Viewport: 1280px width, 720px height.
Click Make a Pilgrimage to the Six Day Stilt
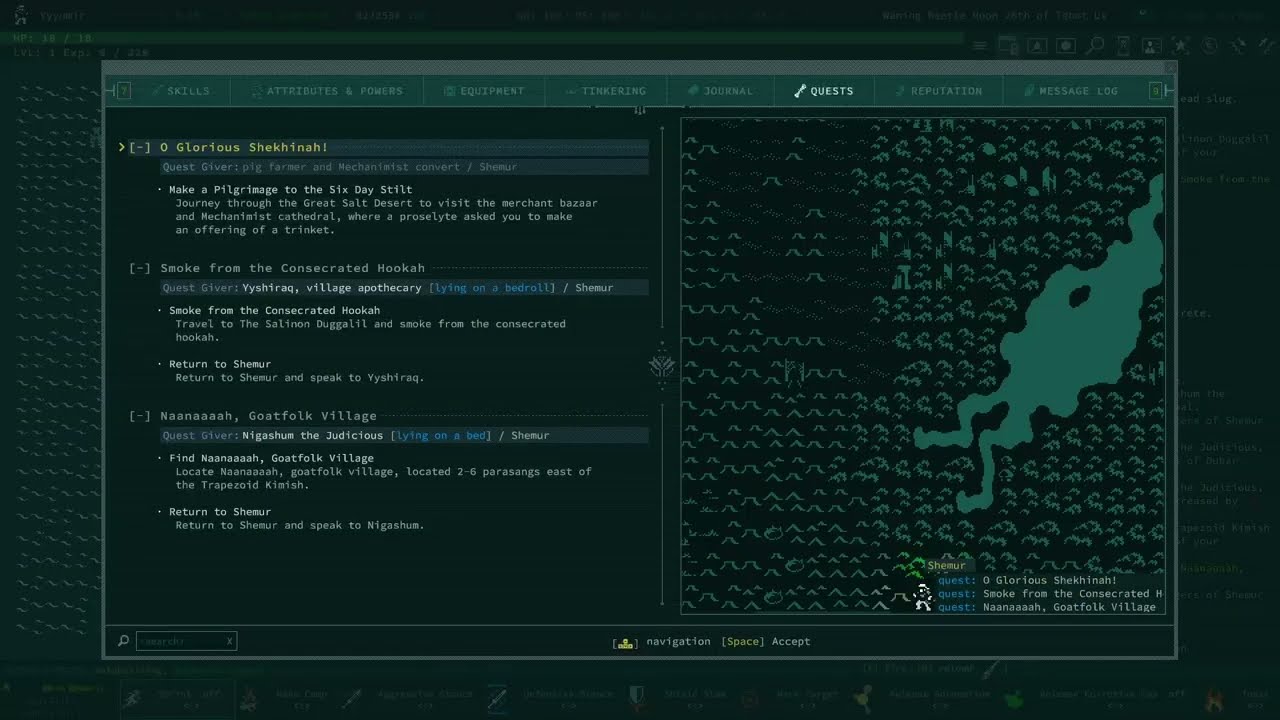pyautogui.click(x=290, y=189)
